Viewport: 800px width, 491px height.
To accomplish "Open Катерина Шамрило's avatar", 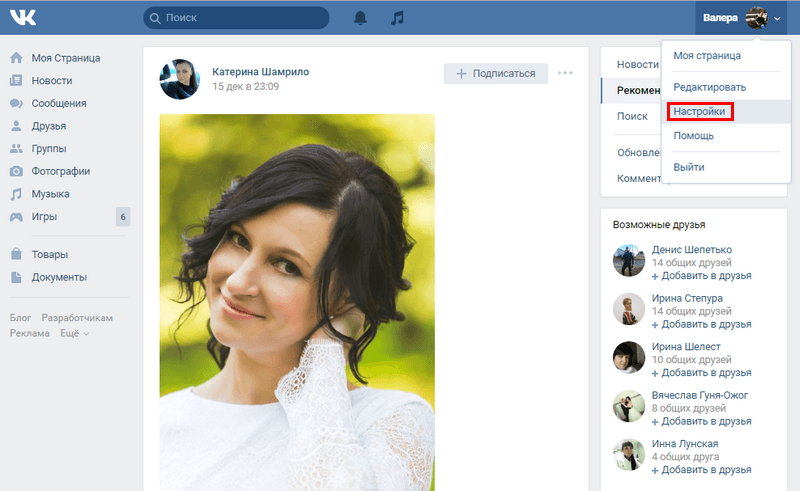I will pos(179,79).
